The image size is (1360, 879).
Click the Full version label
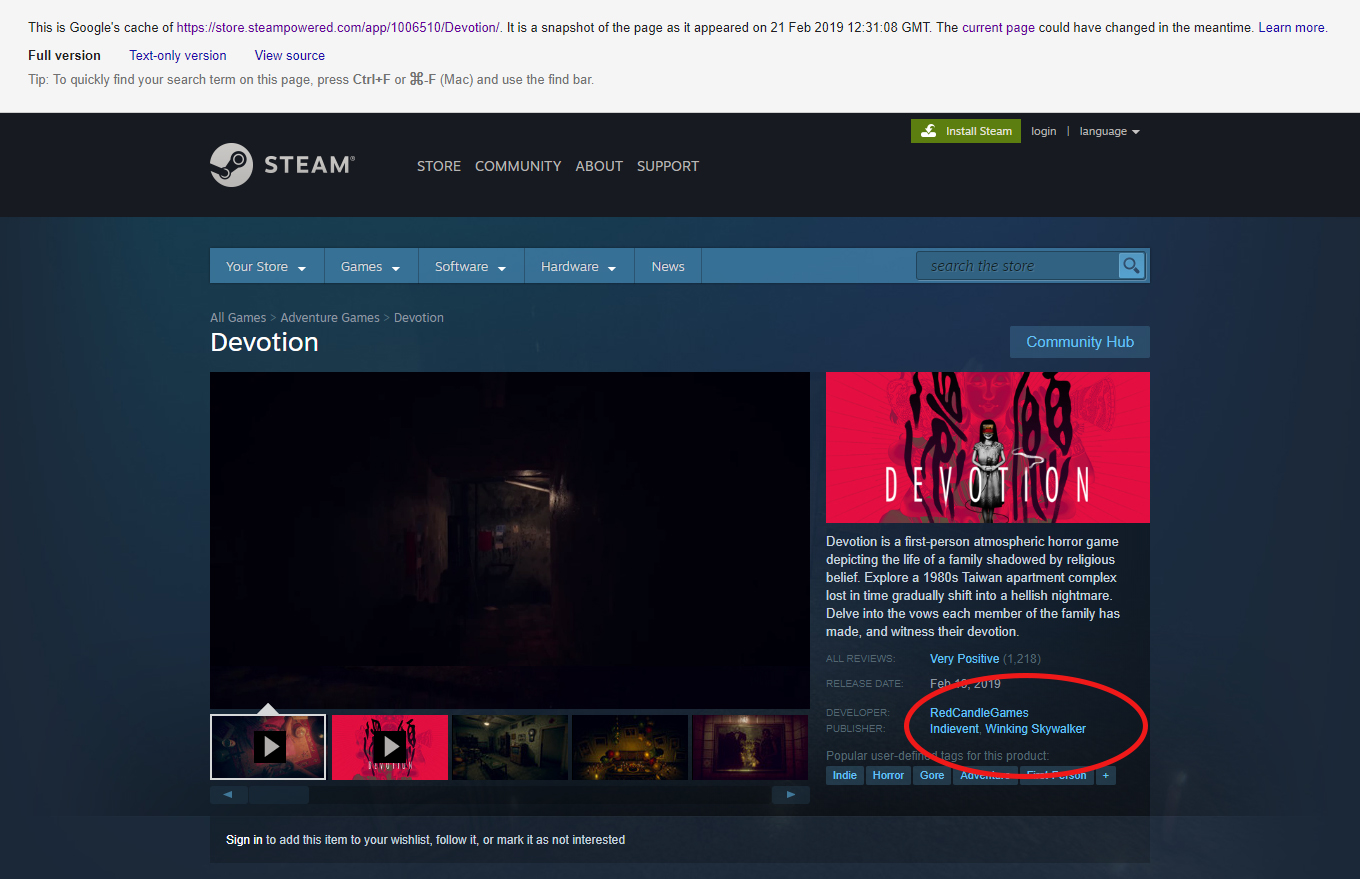coord(64,56)
